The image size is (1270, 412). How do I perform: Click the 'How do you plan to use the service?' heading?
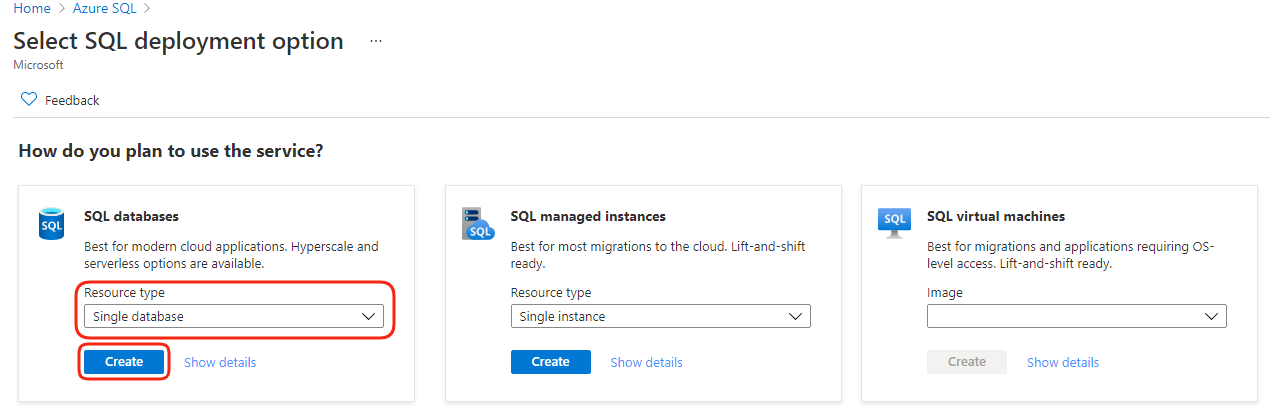[171, 151]
